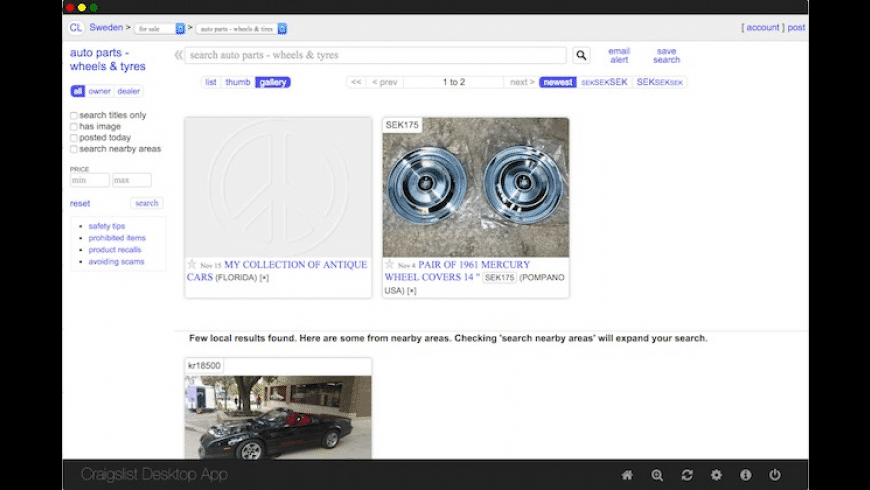The width and height of the screenshot is (870, 490).
Task: Open safety tips link
Action: 107,226
